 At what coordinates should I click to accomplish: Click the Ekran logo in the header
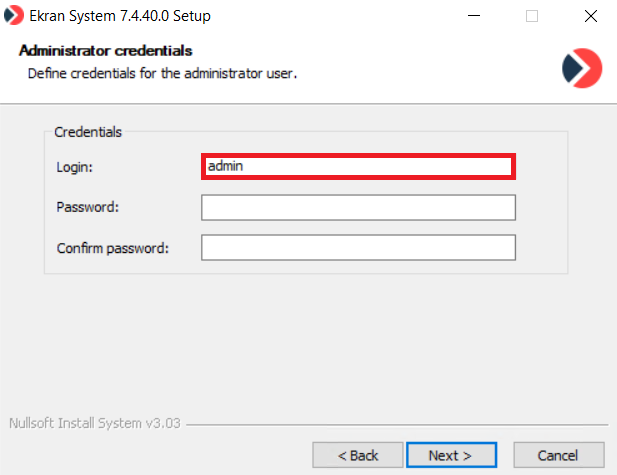coord(582,67)
